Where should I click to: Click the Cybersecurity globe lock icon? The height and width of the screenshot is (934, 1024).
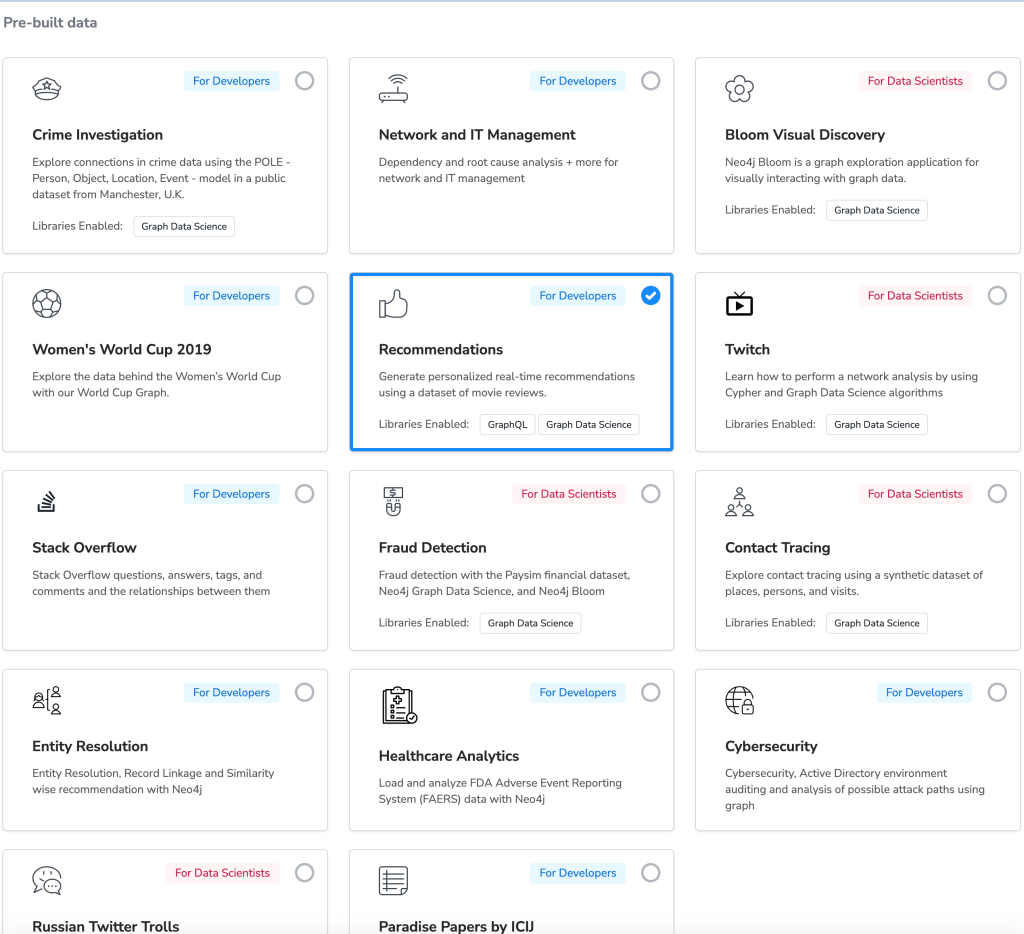pos(739,700)
